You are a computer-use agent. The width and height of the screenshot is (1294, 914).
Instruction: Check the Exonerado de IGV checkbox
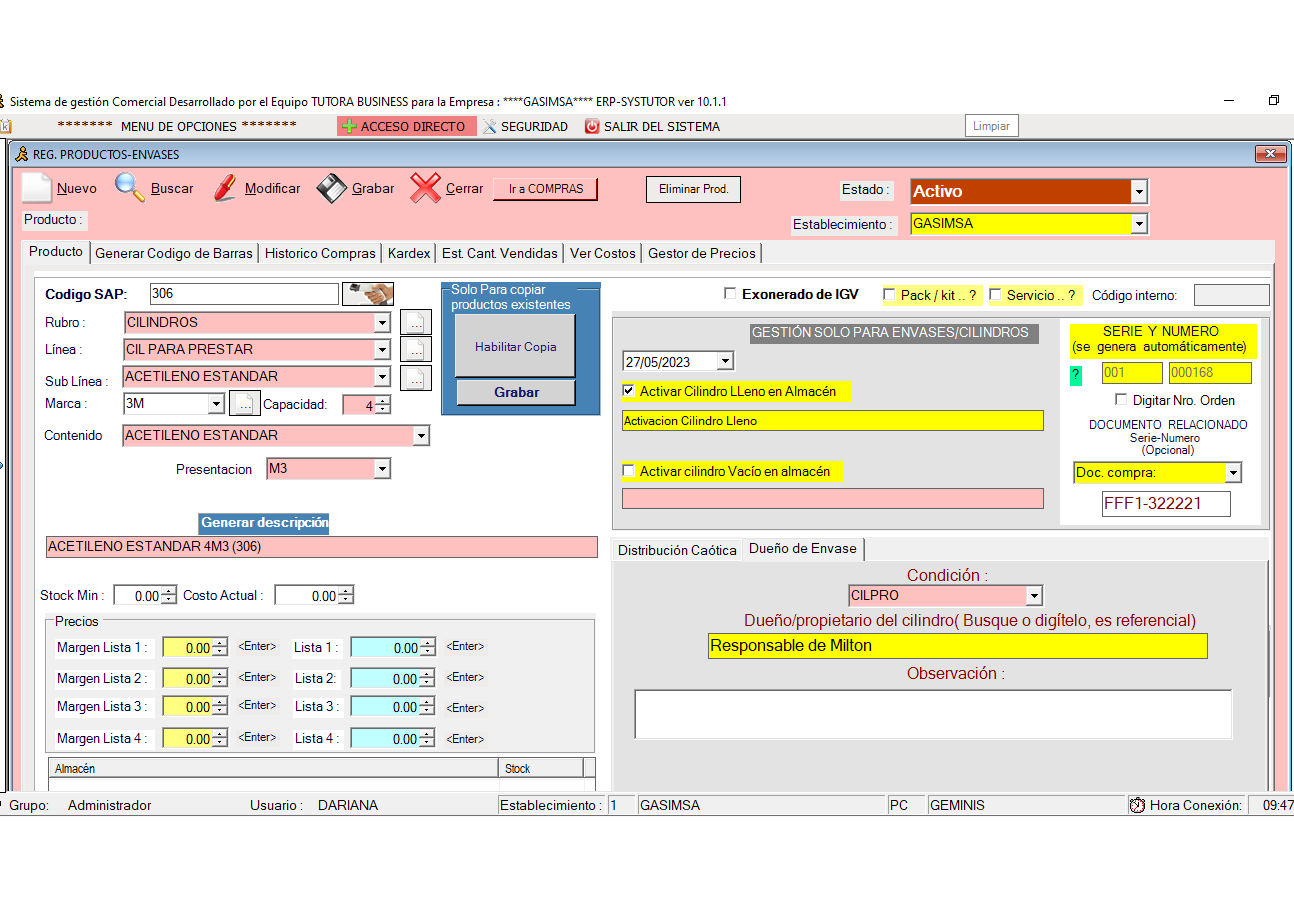(730, 294)
